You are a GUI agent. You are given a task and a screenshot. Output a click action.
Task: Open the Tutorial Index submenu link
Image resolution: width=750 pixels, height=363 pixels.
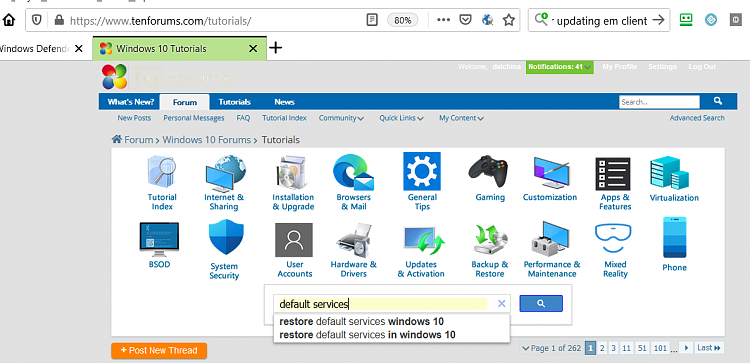[284, 118]
